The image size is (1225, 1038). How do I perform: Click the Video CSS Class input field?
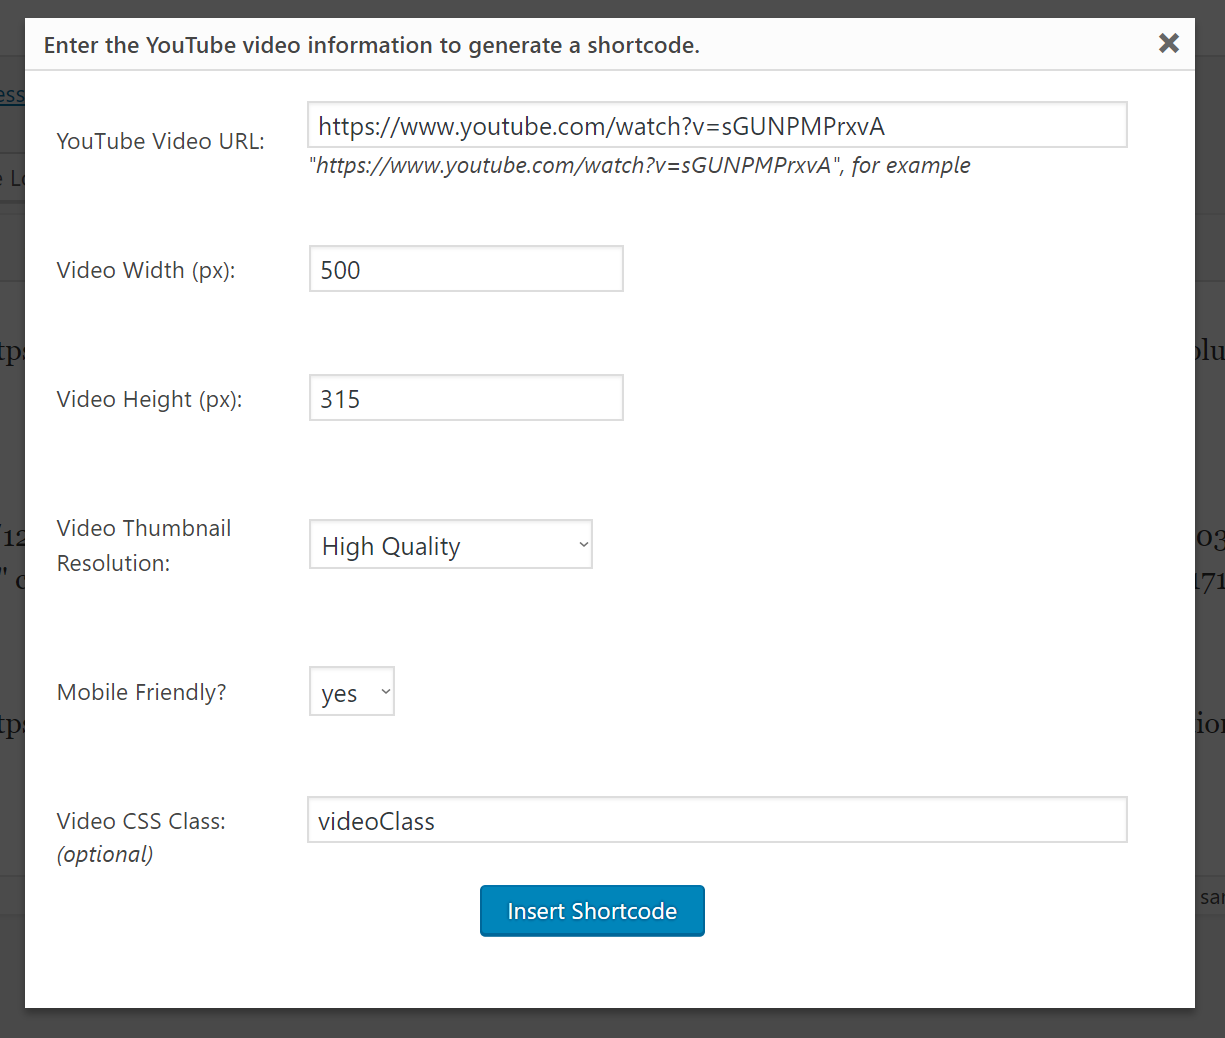[x=717, y=820]
